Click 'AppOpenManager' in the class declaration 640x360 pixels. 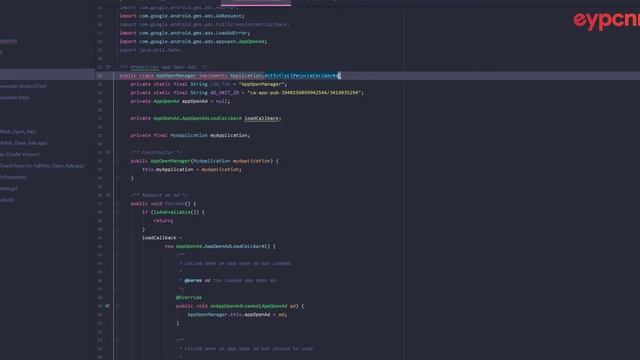[x=176, y=76]
